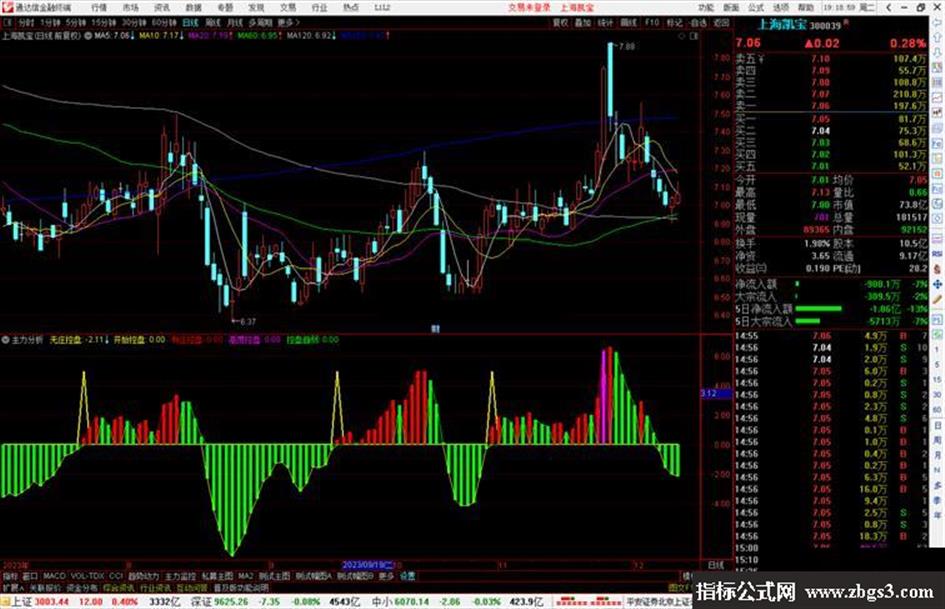
Task: Open the 交易 menu
Action: coord(288,7)
